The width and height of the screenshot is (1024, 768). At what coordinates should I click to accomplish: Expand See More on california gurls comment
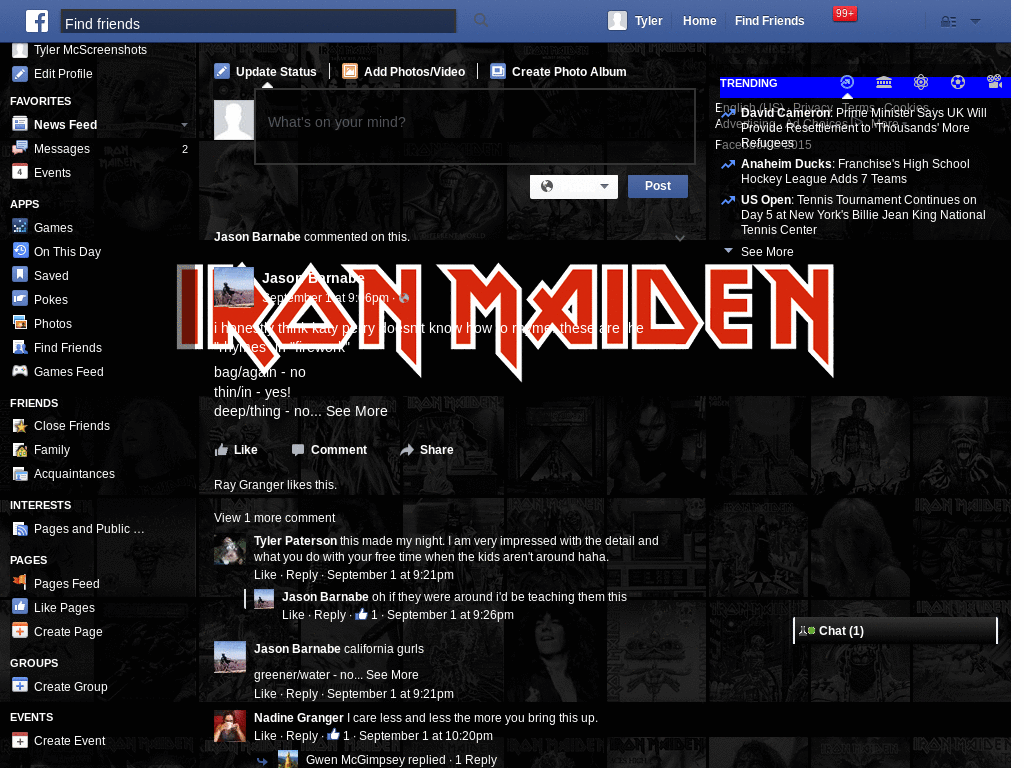coord(392,675)
